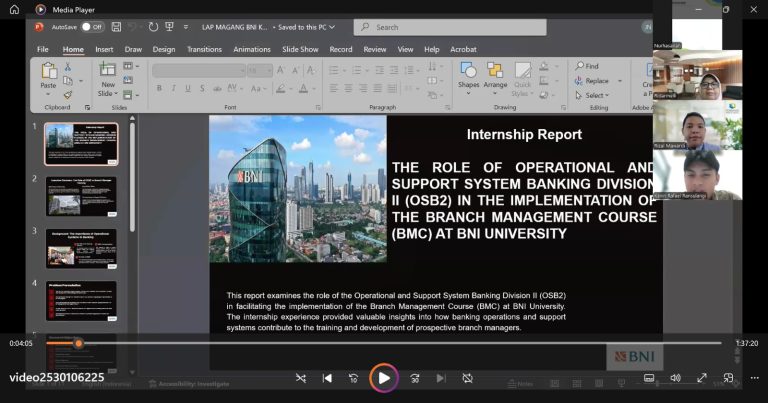
Task: Click the Redo icon
Action: (153, 27)
